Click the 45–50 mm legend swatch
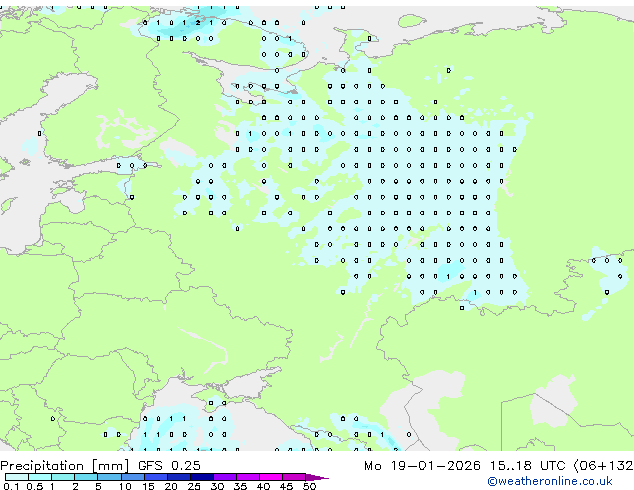 click(x=294, y=477)
